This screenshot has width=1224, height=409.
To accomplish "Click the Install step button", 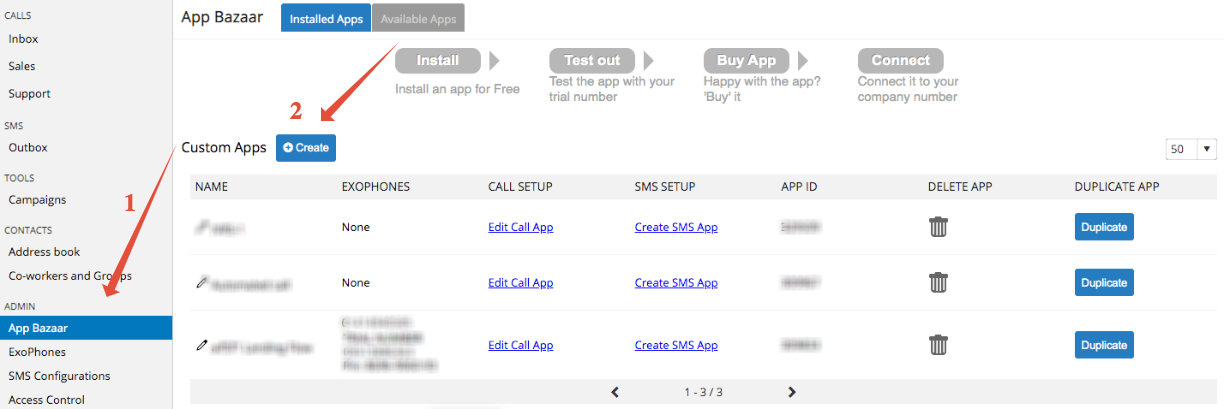I will click(438, 61).
